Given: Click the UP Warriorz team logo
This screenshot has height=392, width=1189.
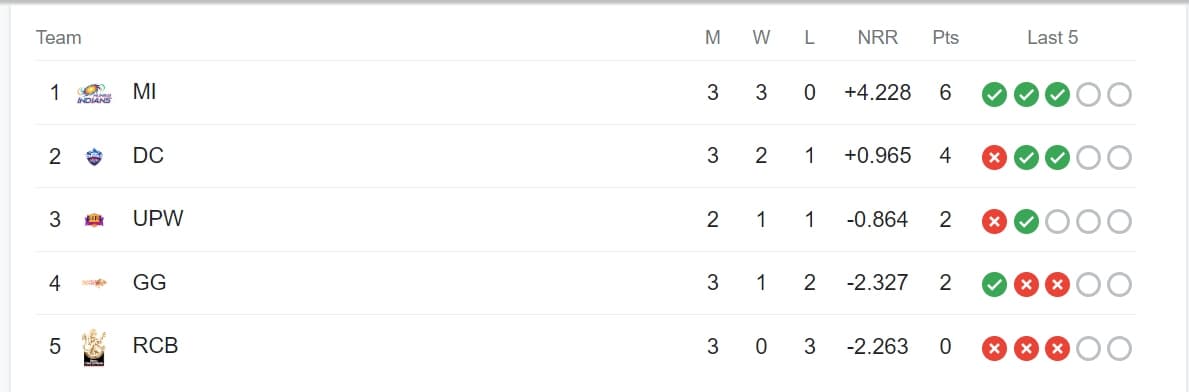Looking at the screenshot, I should [x=94, y=221].
